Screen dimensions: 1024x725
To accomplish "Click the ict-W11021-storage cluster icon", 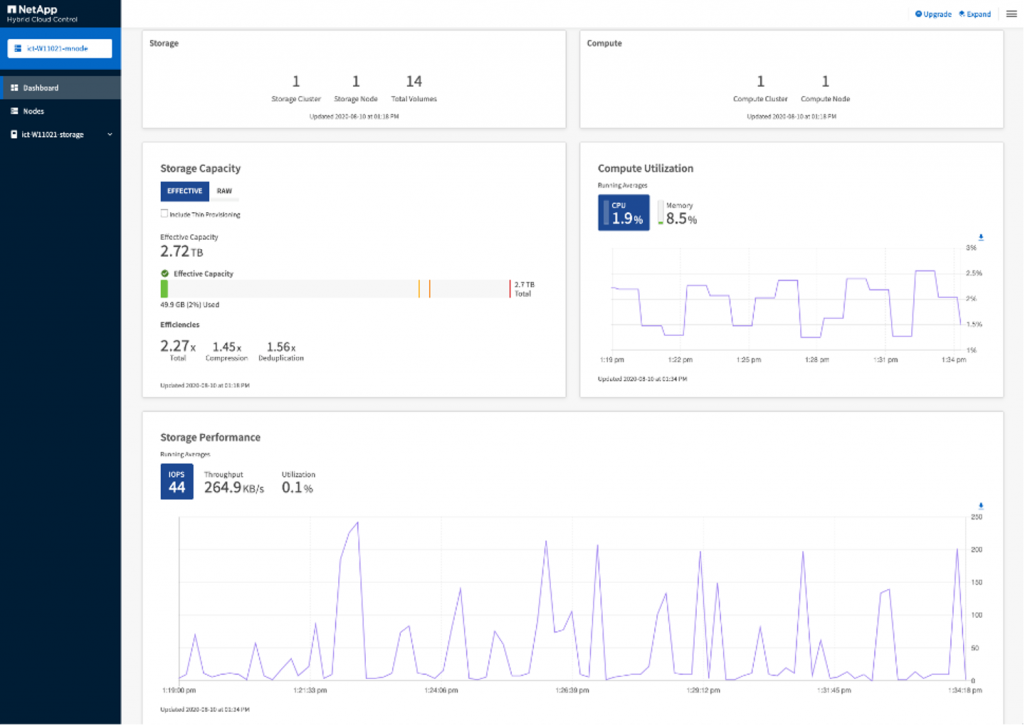I will pos(14,134).
